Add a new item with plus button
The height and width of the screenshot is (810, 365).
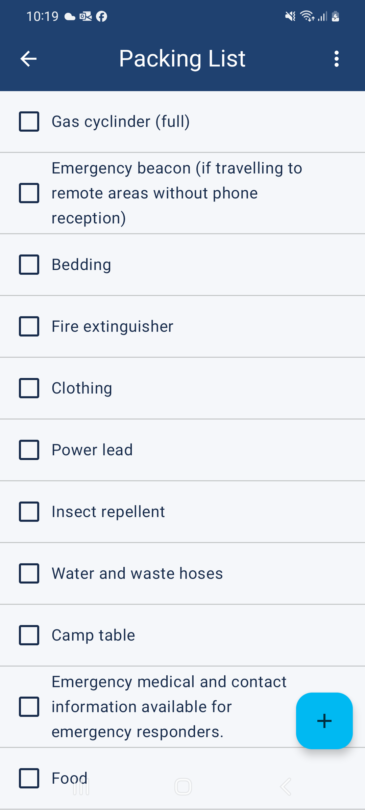[324, 721]
